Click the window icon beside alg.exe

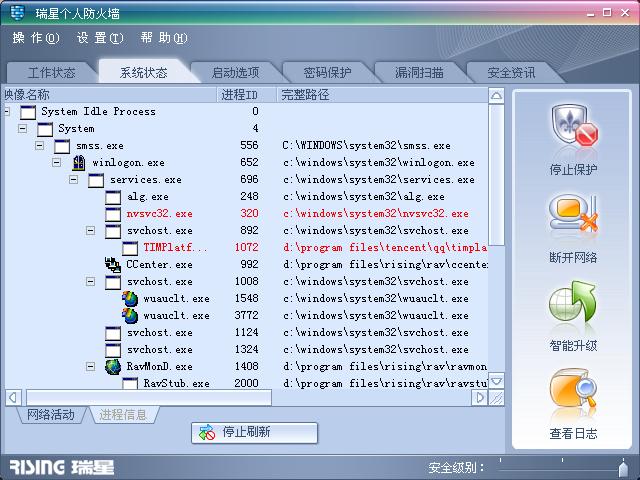pyautogui.click(x=113, y=197)
